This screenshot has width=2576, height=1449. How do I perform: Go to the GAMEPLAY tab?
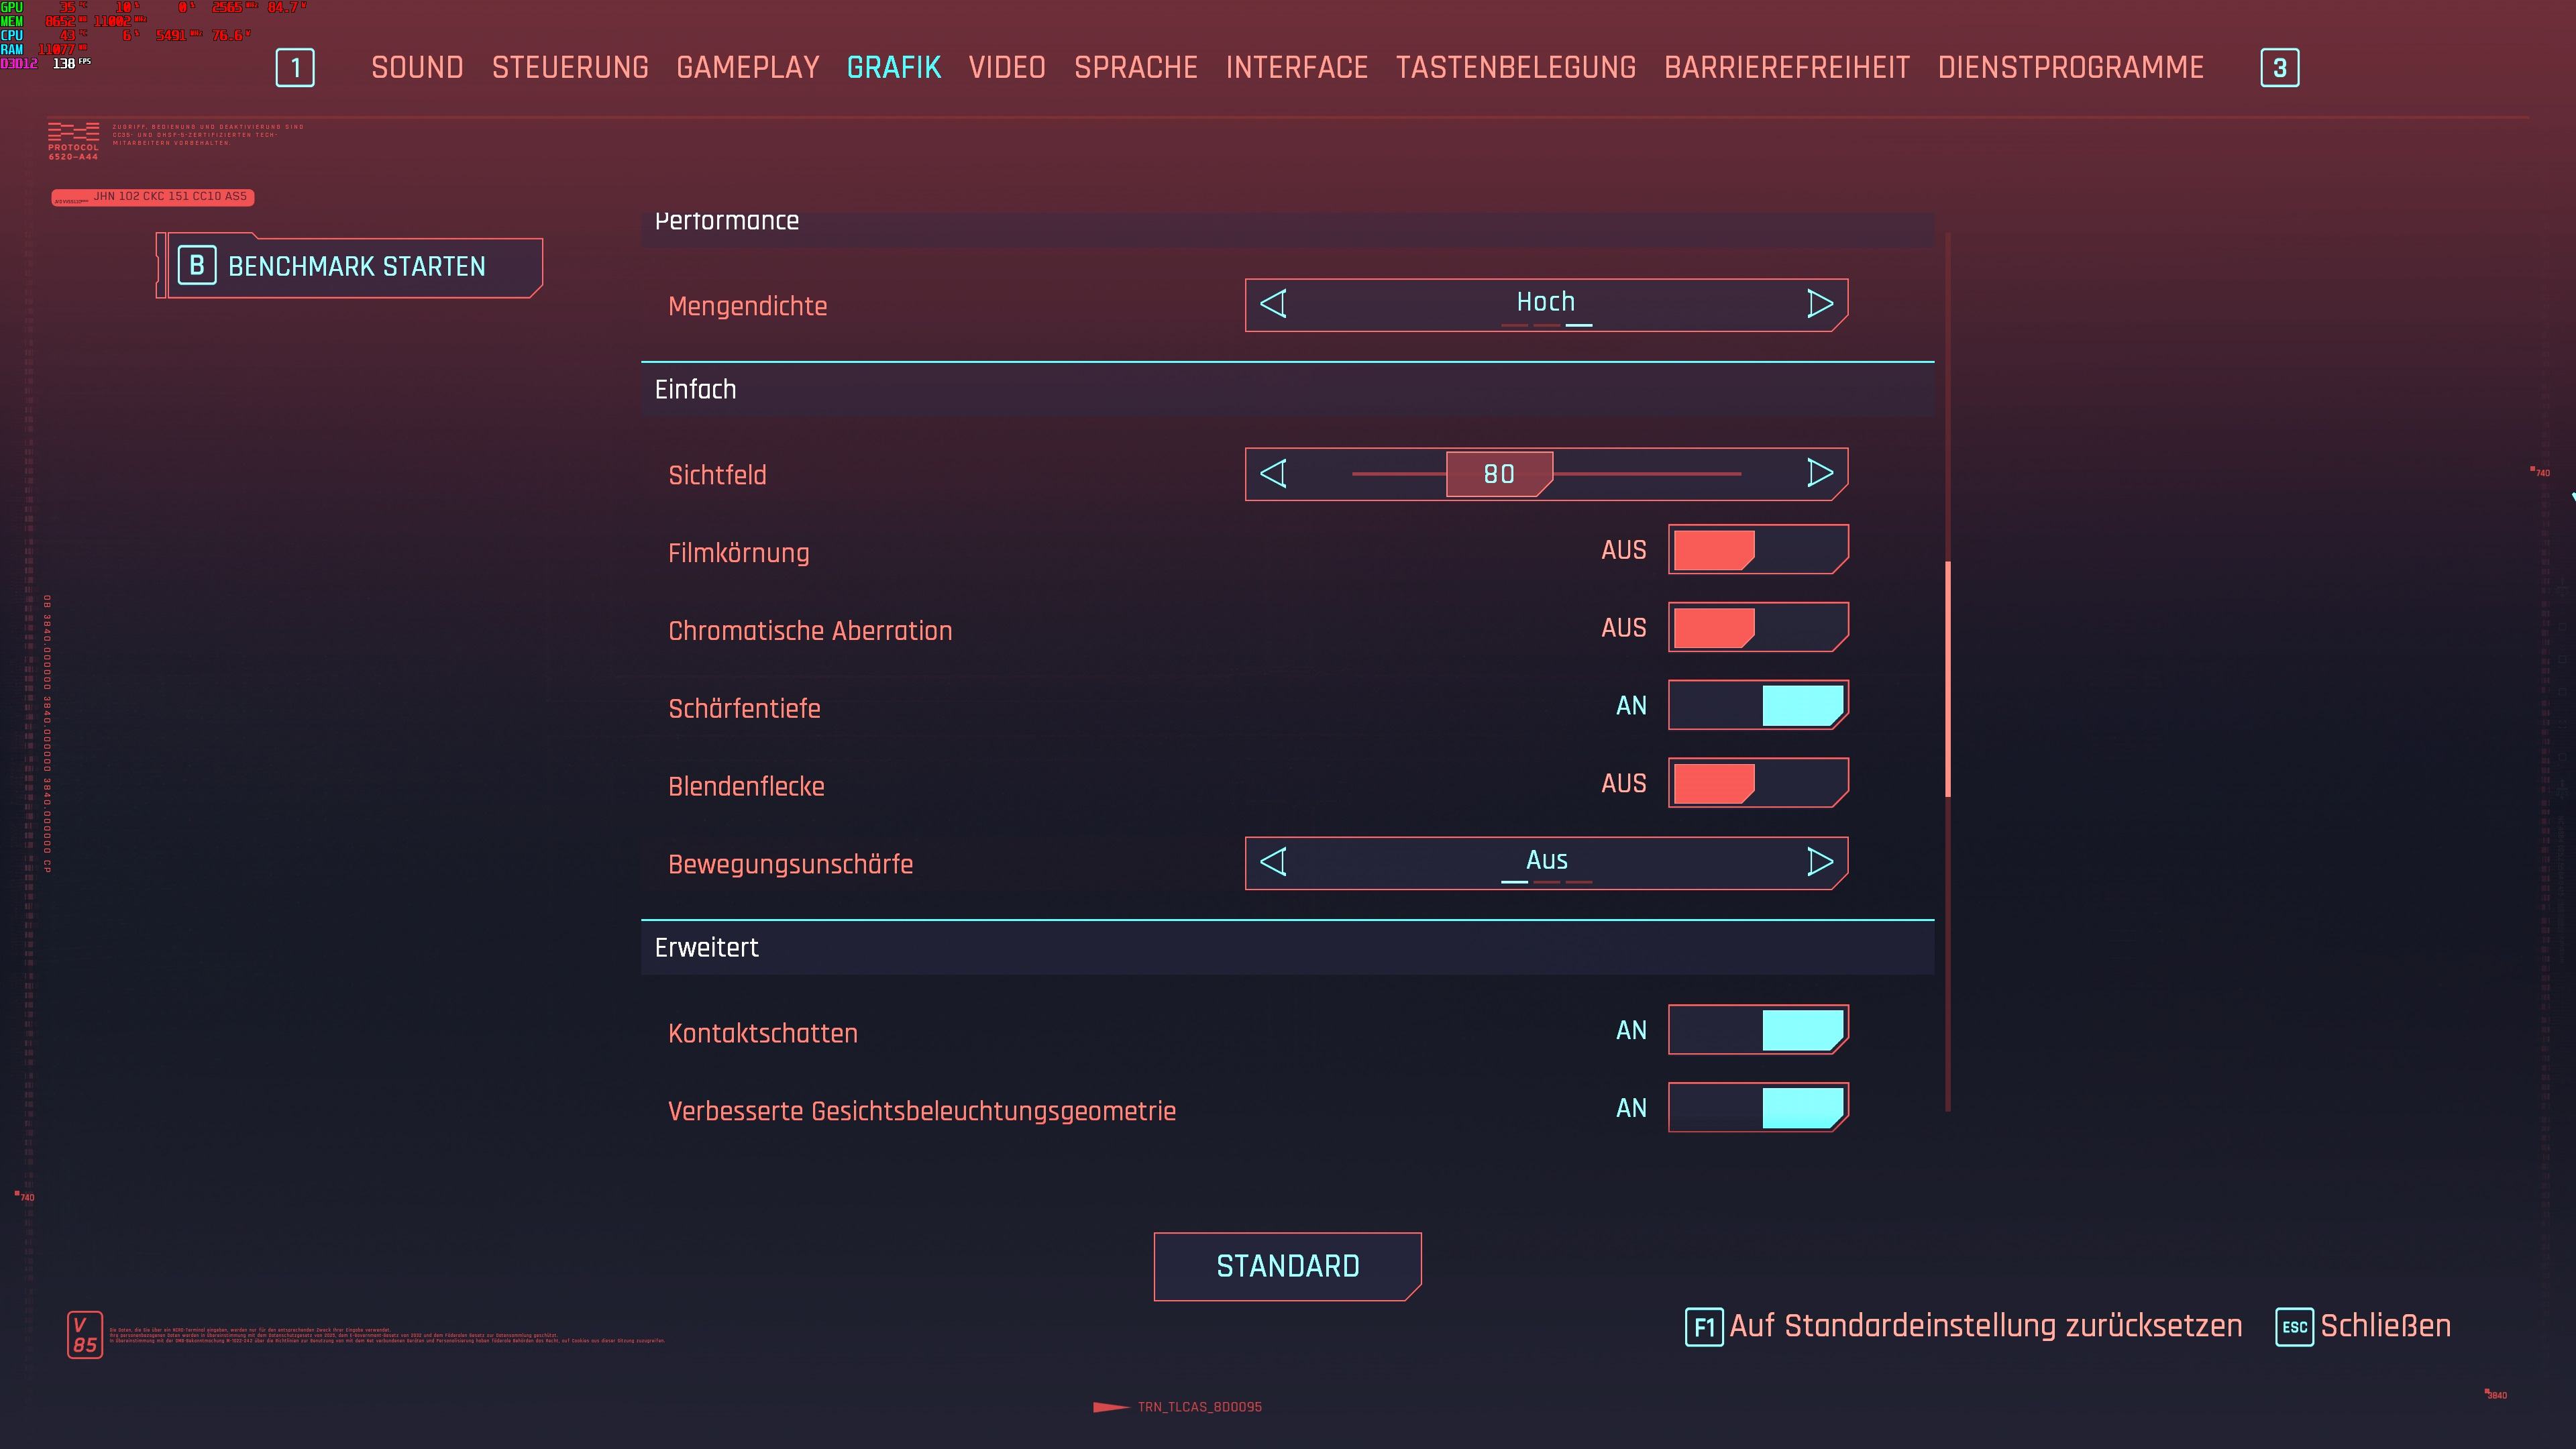[748, 68]
